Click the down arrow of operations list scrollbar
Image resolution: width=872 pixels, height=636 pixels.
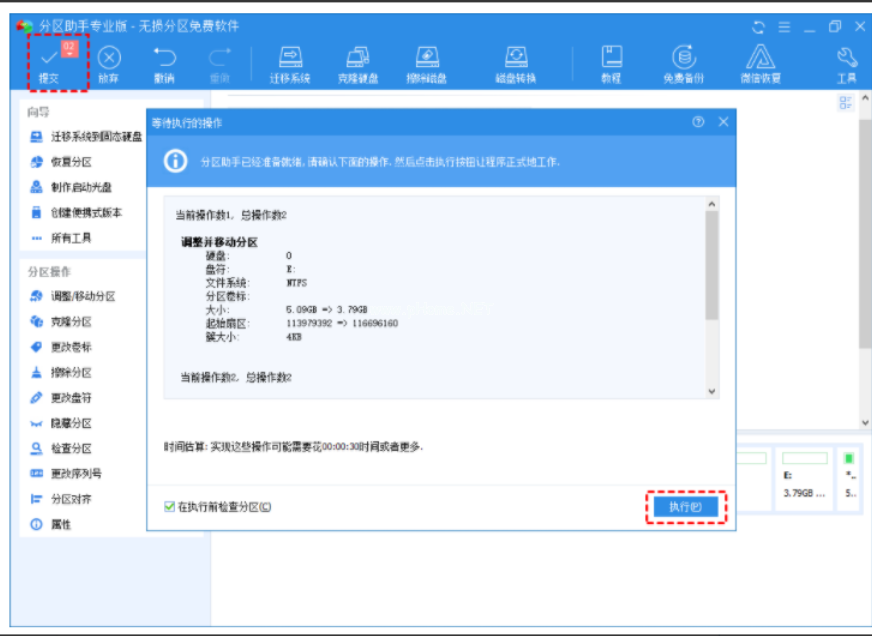click(x=712, y=391)
